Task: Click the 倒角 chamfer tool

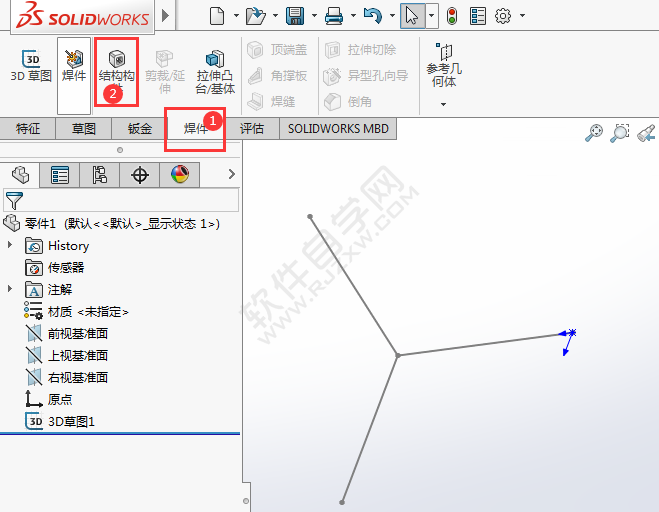Action: pyautogui.click(x=348, y=101)
